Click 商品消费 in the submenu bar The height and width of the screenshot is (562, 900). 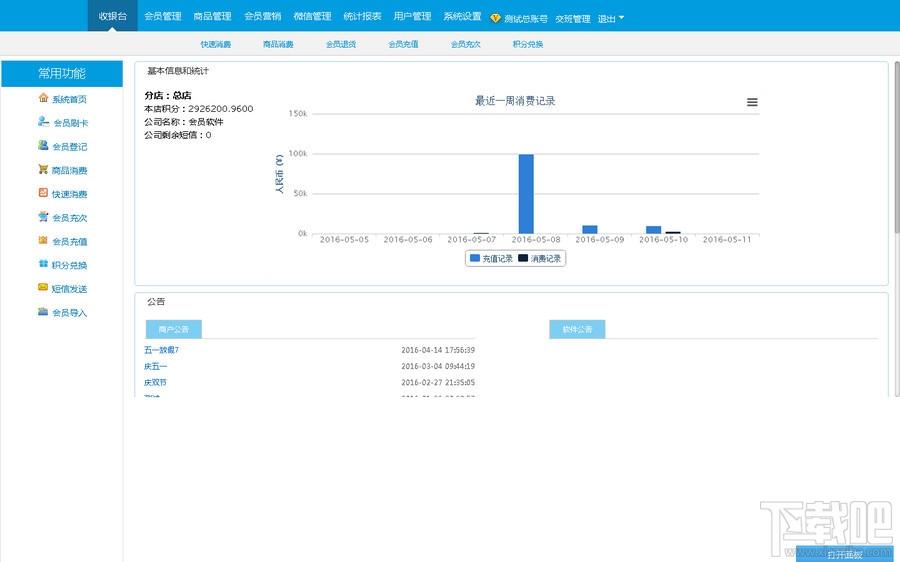coord(278,44)
